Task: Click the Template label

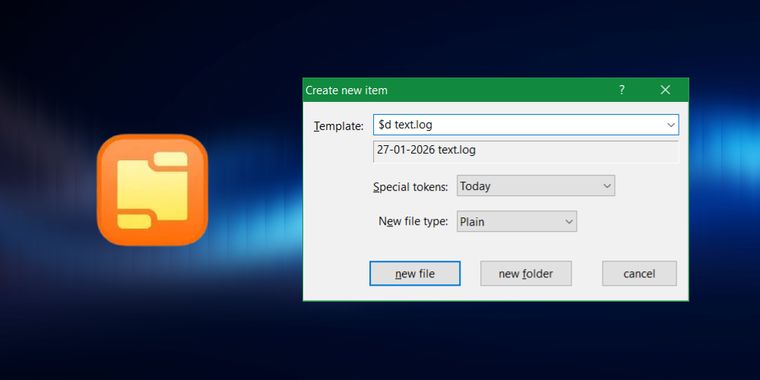Action: (339, 126)
